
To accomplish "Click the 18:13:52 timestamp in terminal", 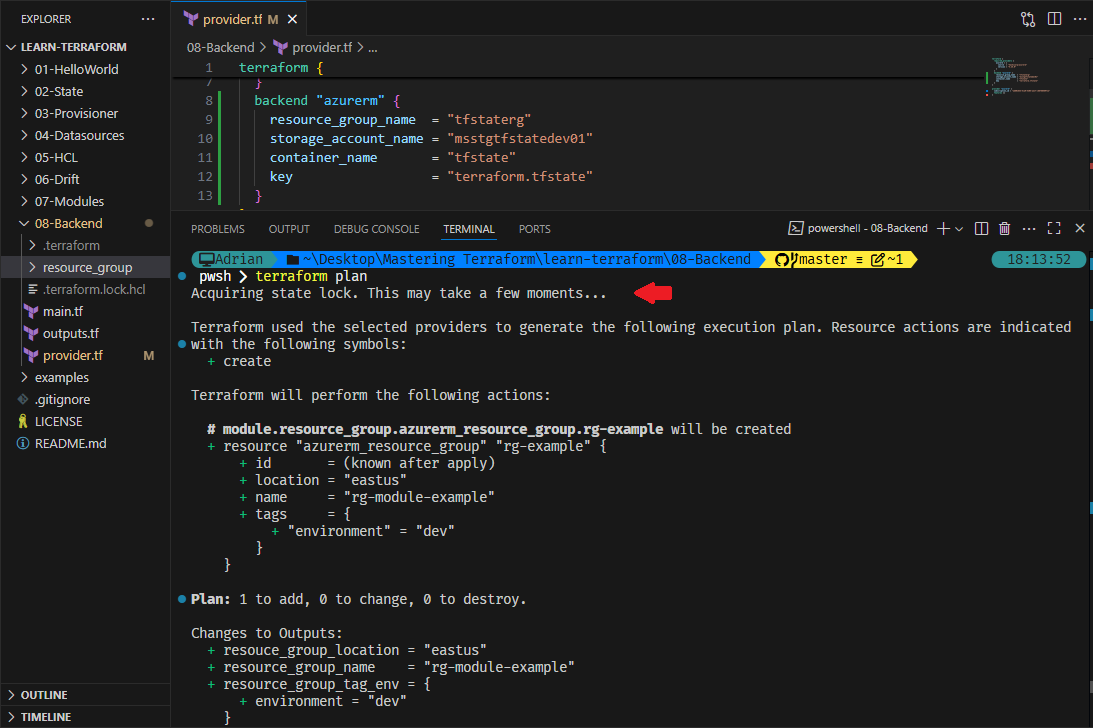I will click(1039, 259).
